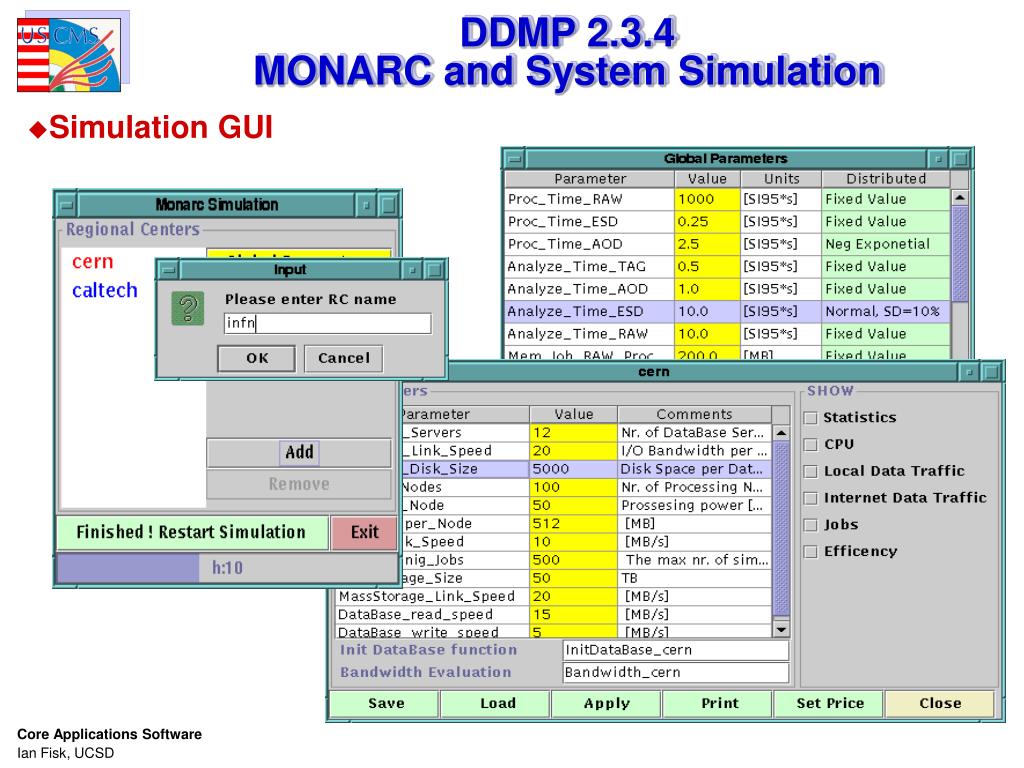This screenshot has width=1024, height=768.
Task: Click the red Exit button
Action: tap(364, 532)
